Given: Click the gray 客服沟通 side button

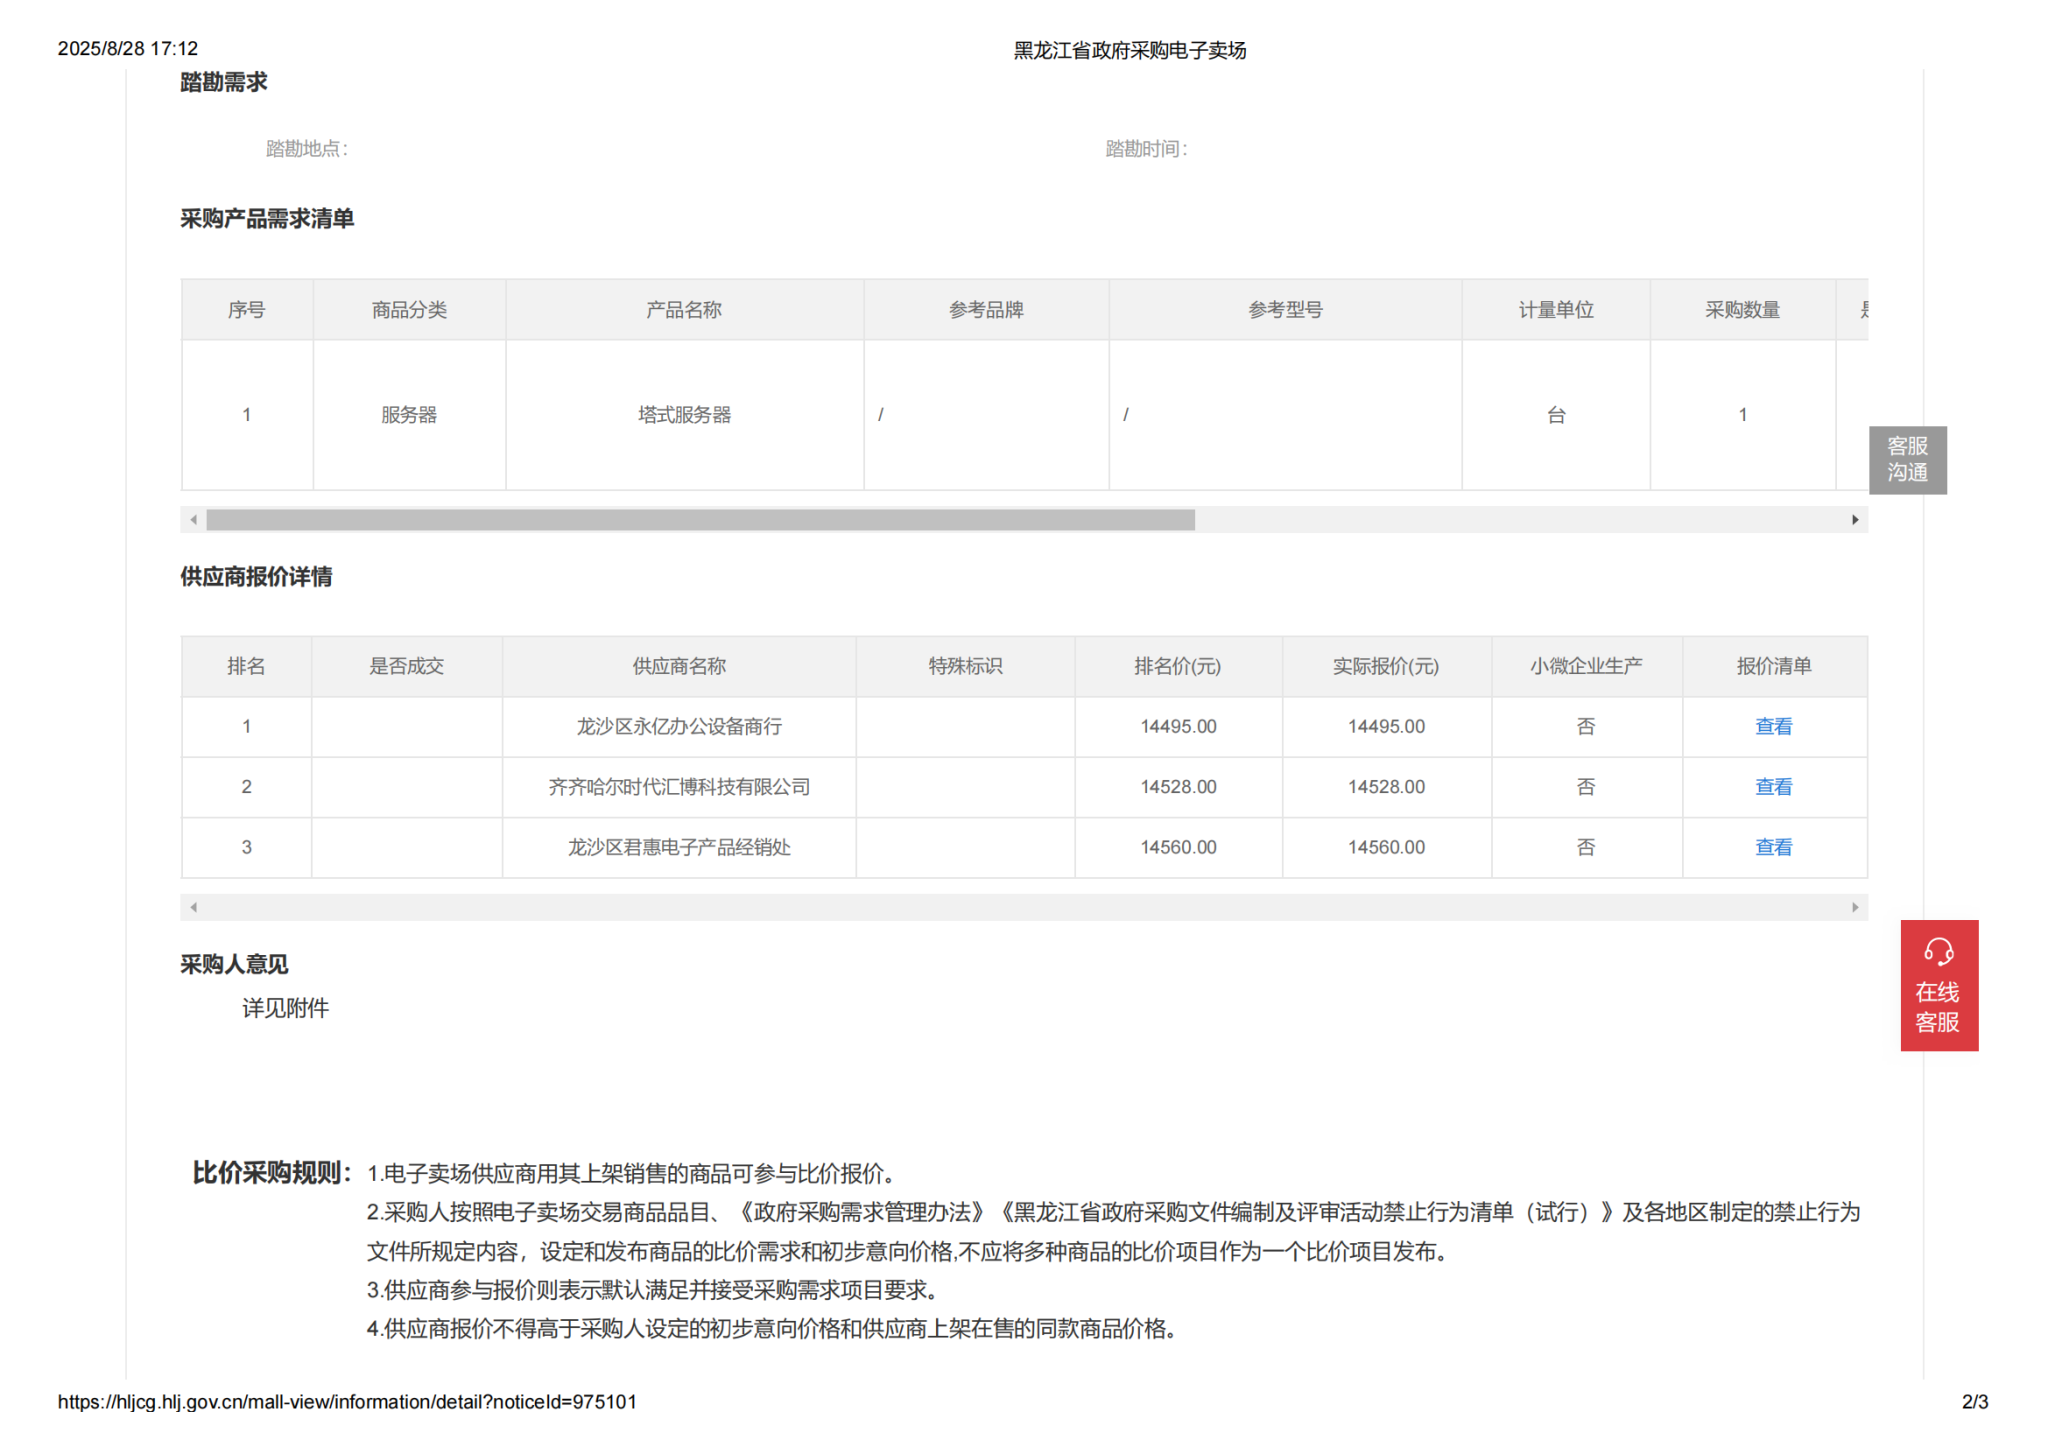Looking at the screenshot, I should [1907, 460].
